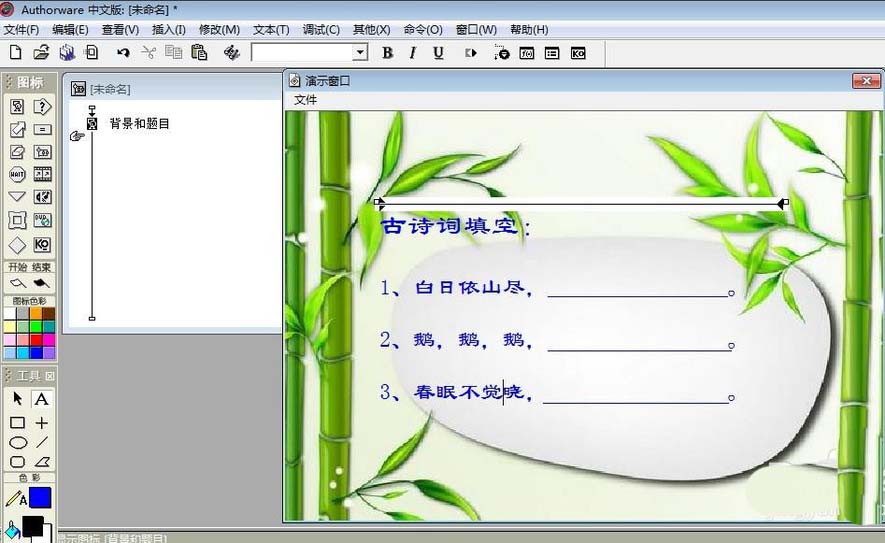This screenshot has width=885, height=543.
Task: Click the blue text color swatch
Action: click(x=40, y=498)
